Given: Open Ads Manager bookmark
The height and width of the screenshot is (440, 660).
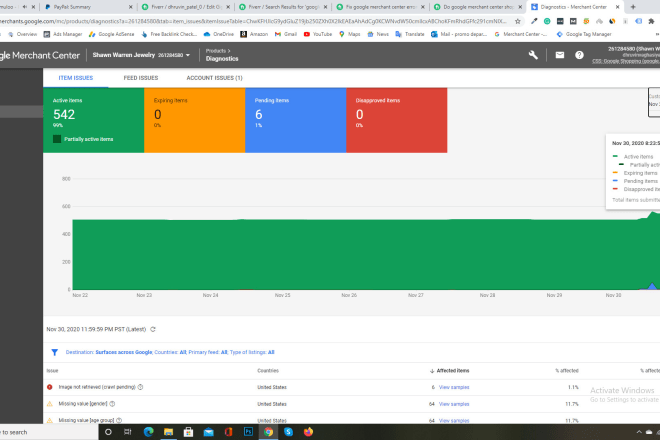Looking at the screenshot, I should (x=63, y=34).
